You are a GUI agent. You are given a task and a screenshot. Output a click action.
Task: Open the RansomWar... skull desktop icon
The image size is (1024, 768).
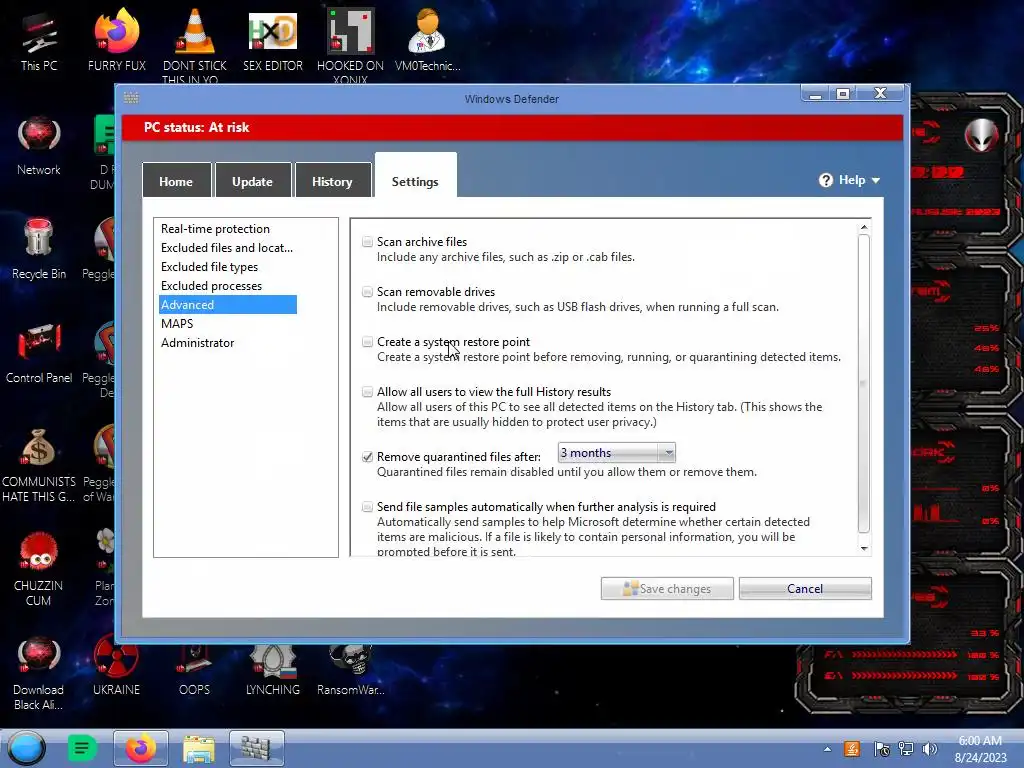(351, 669)
